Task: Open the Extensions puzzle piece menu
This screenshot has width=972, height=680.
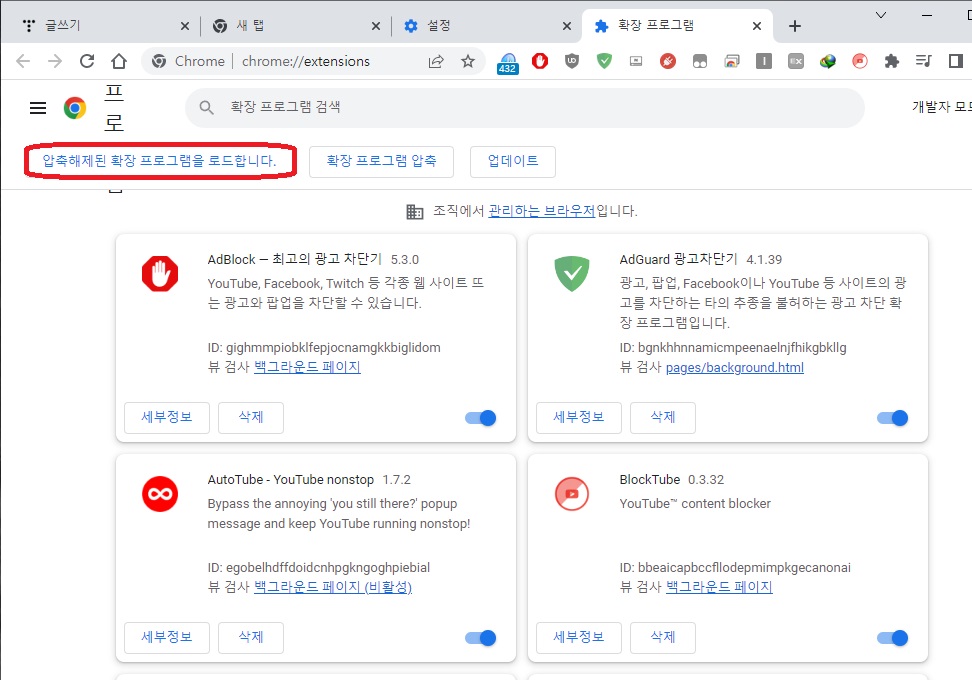Action: pyautogui.click(x=891, y=61)
